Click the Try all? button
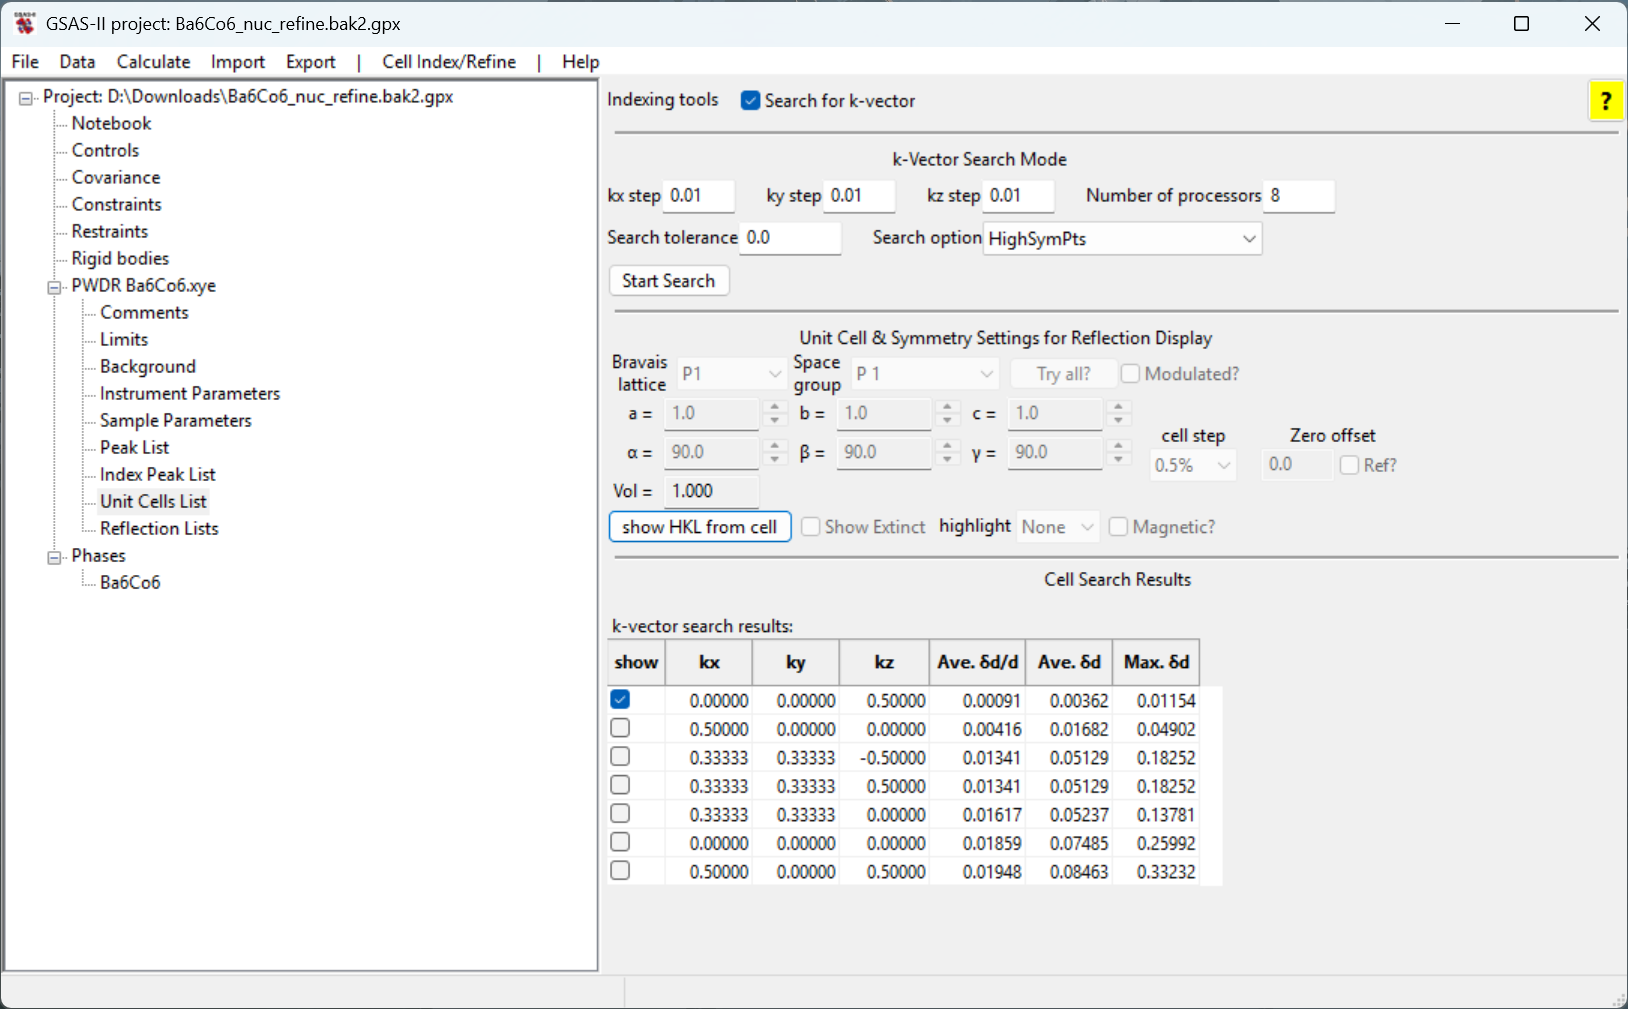1628x1009 pixels. point(1063,374)
